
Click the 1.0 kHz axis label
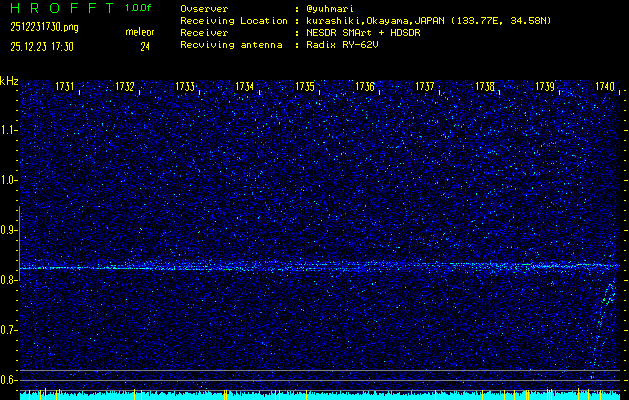click(9, 180)
